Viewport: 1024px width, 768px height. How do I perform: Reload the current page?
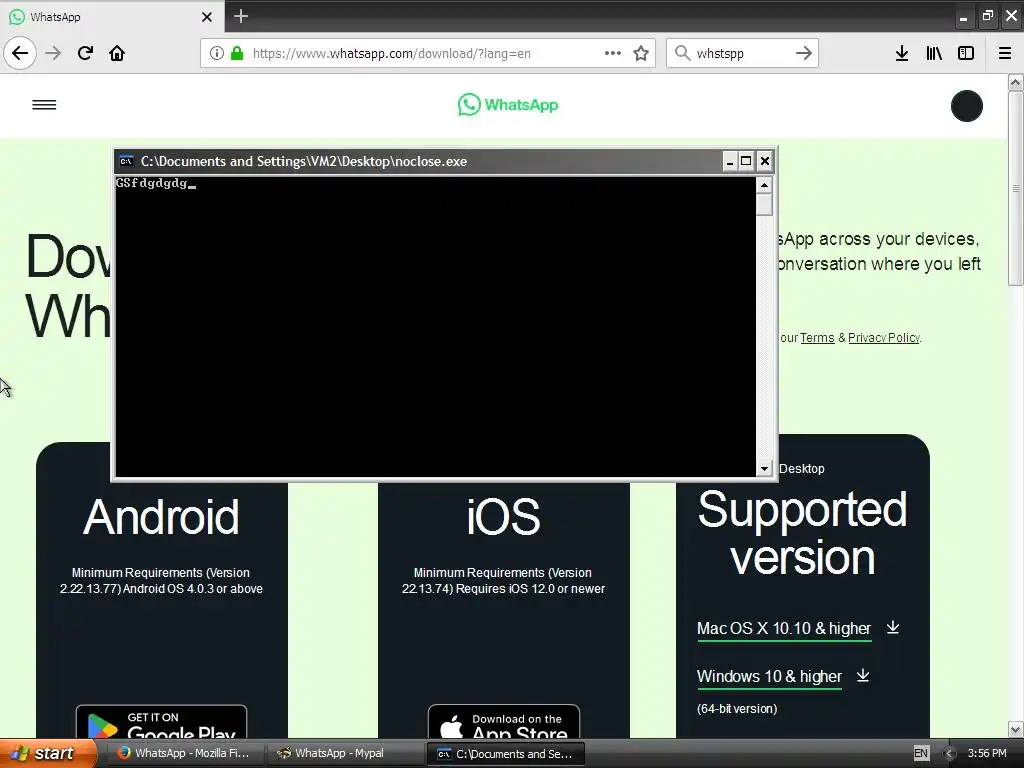tap(86, 53)
